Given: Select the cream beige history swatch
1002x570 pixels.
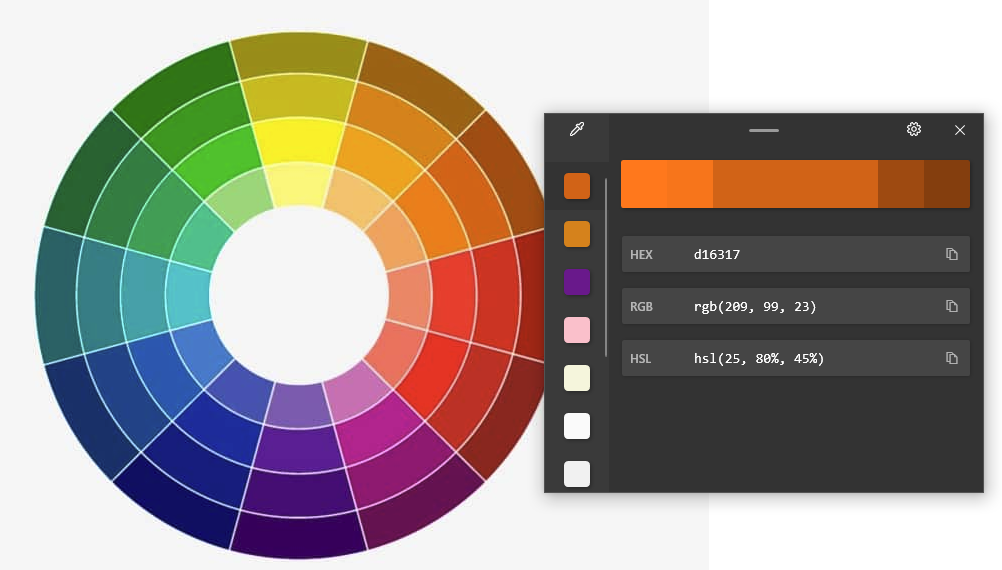Looking at the screenshot, I should tap(577, 378).
